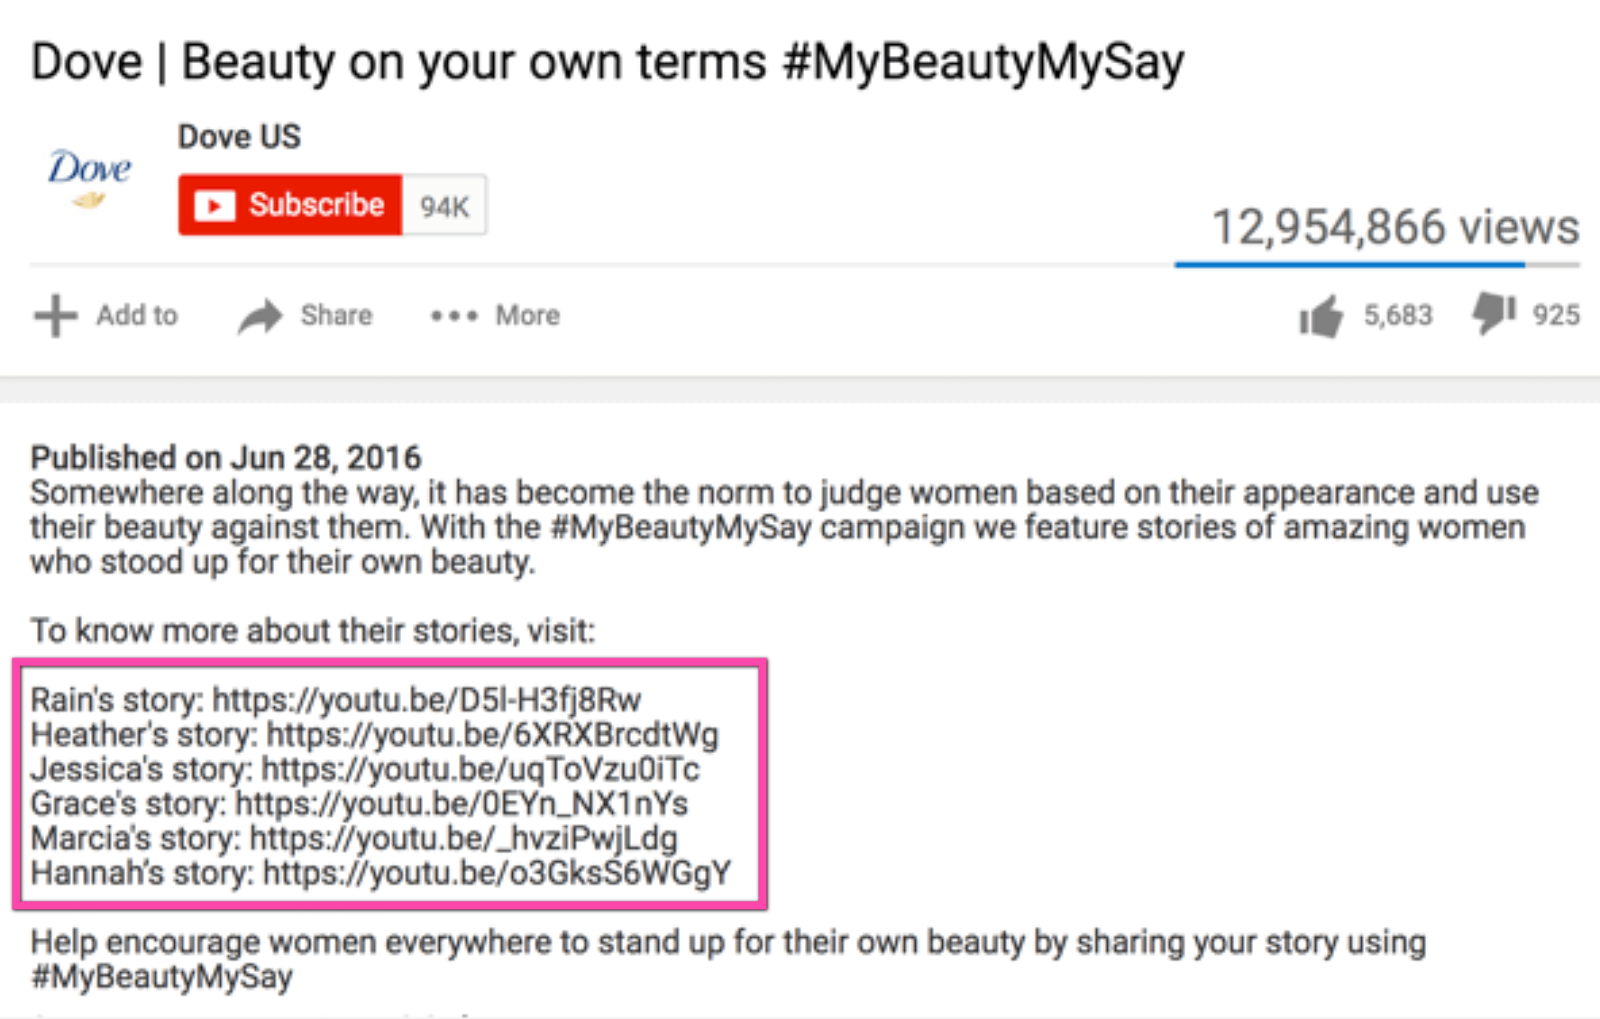Open Jessica's story youtu.be link
The height and width of the screenshot is (1019, 1600).
tap(480, 769)
